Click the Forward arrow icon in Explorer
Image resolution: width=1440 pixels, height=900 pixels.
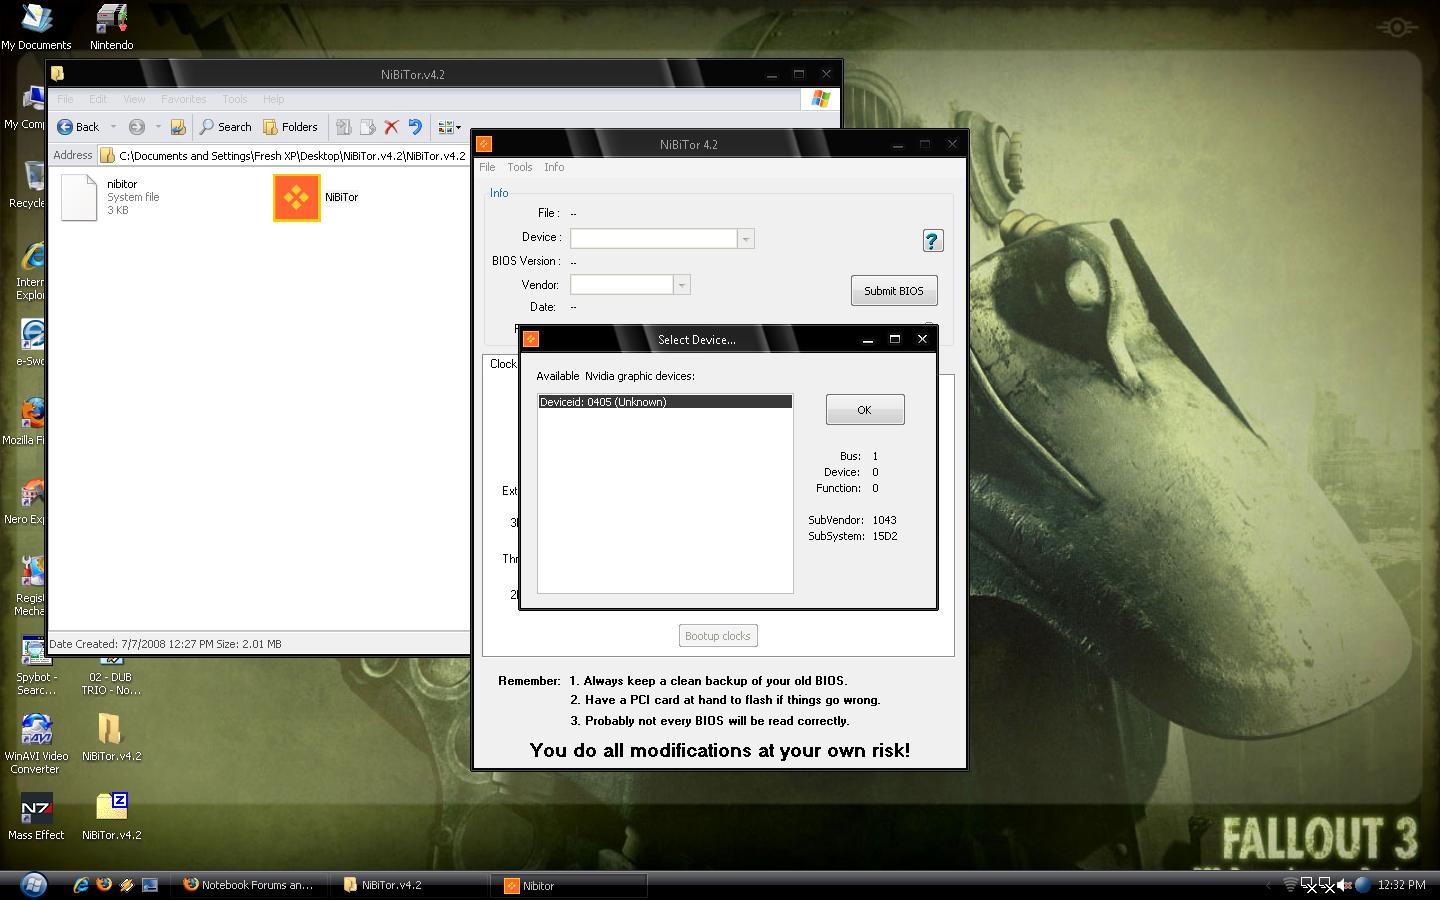point(137,127)
